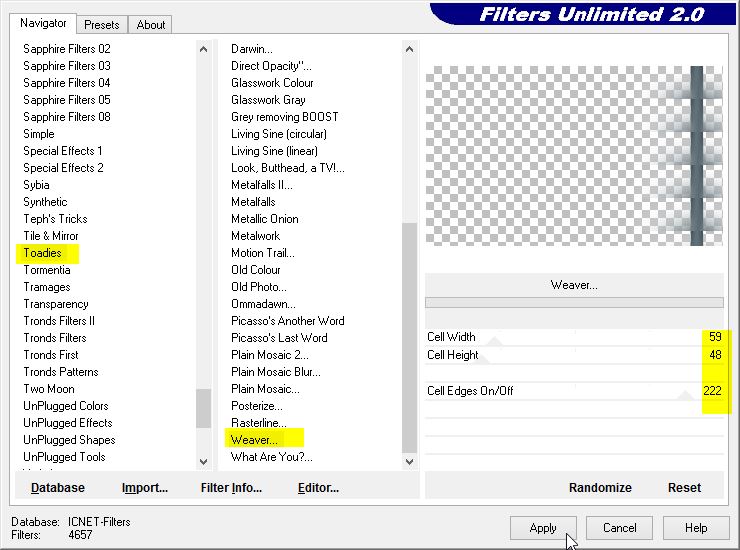Click Import... to add filters
Screen dimensions: 740x550
144,488
